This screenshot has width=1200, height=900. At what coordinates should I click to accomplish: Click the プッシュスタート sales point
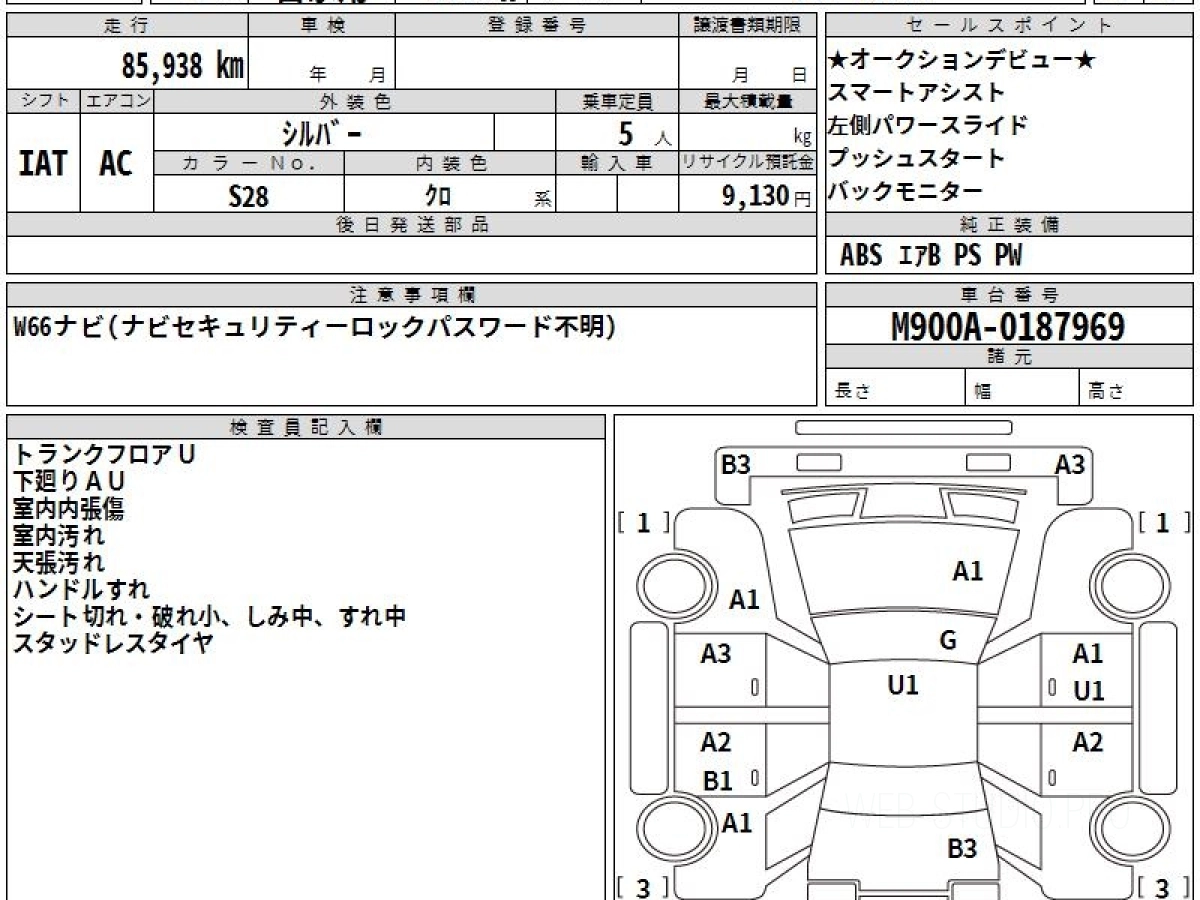(x=917, y=158)
